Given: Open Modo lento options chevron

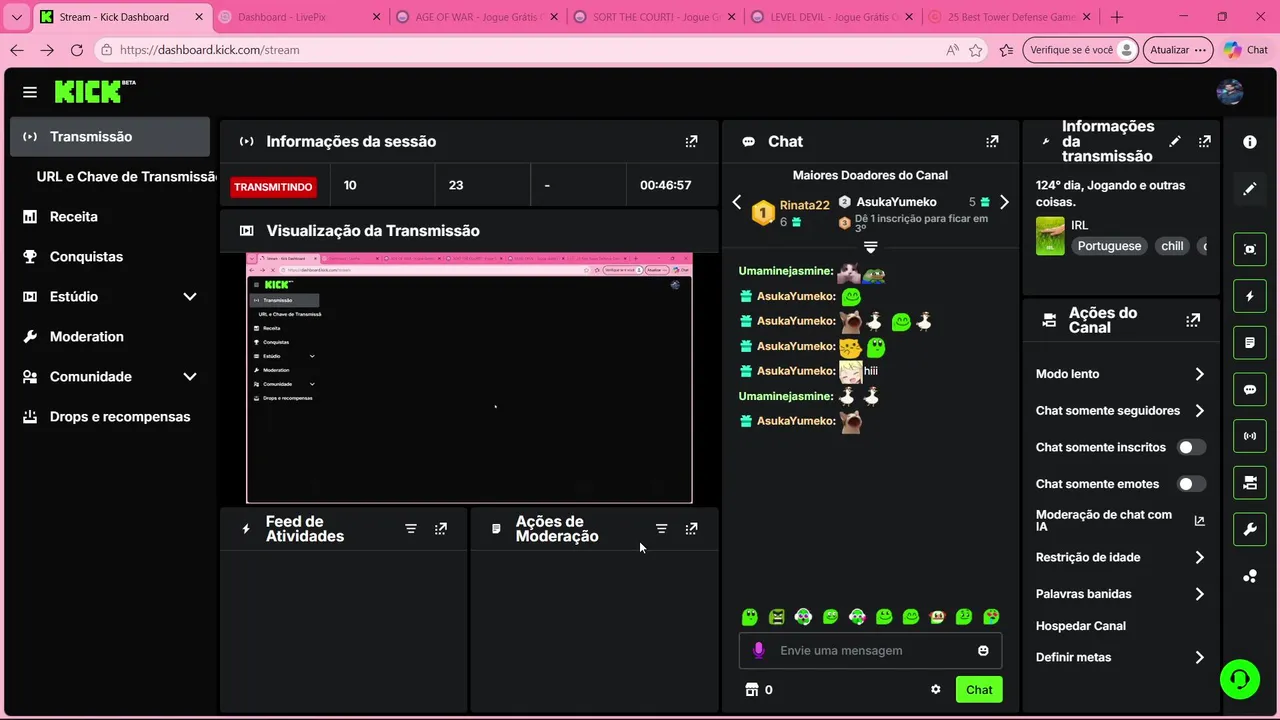Looking at the screenshot, I should pos(1199,374).
